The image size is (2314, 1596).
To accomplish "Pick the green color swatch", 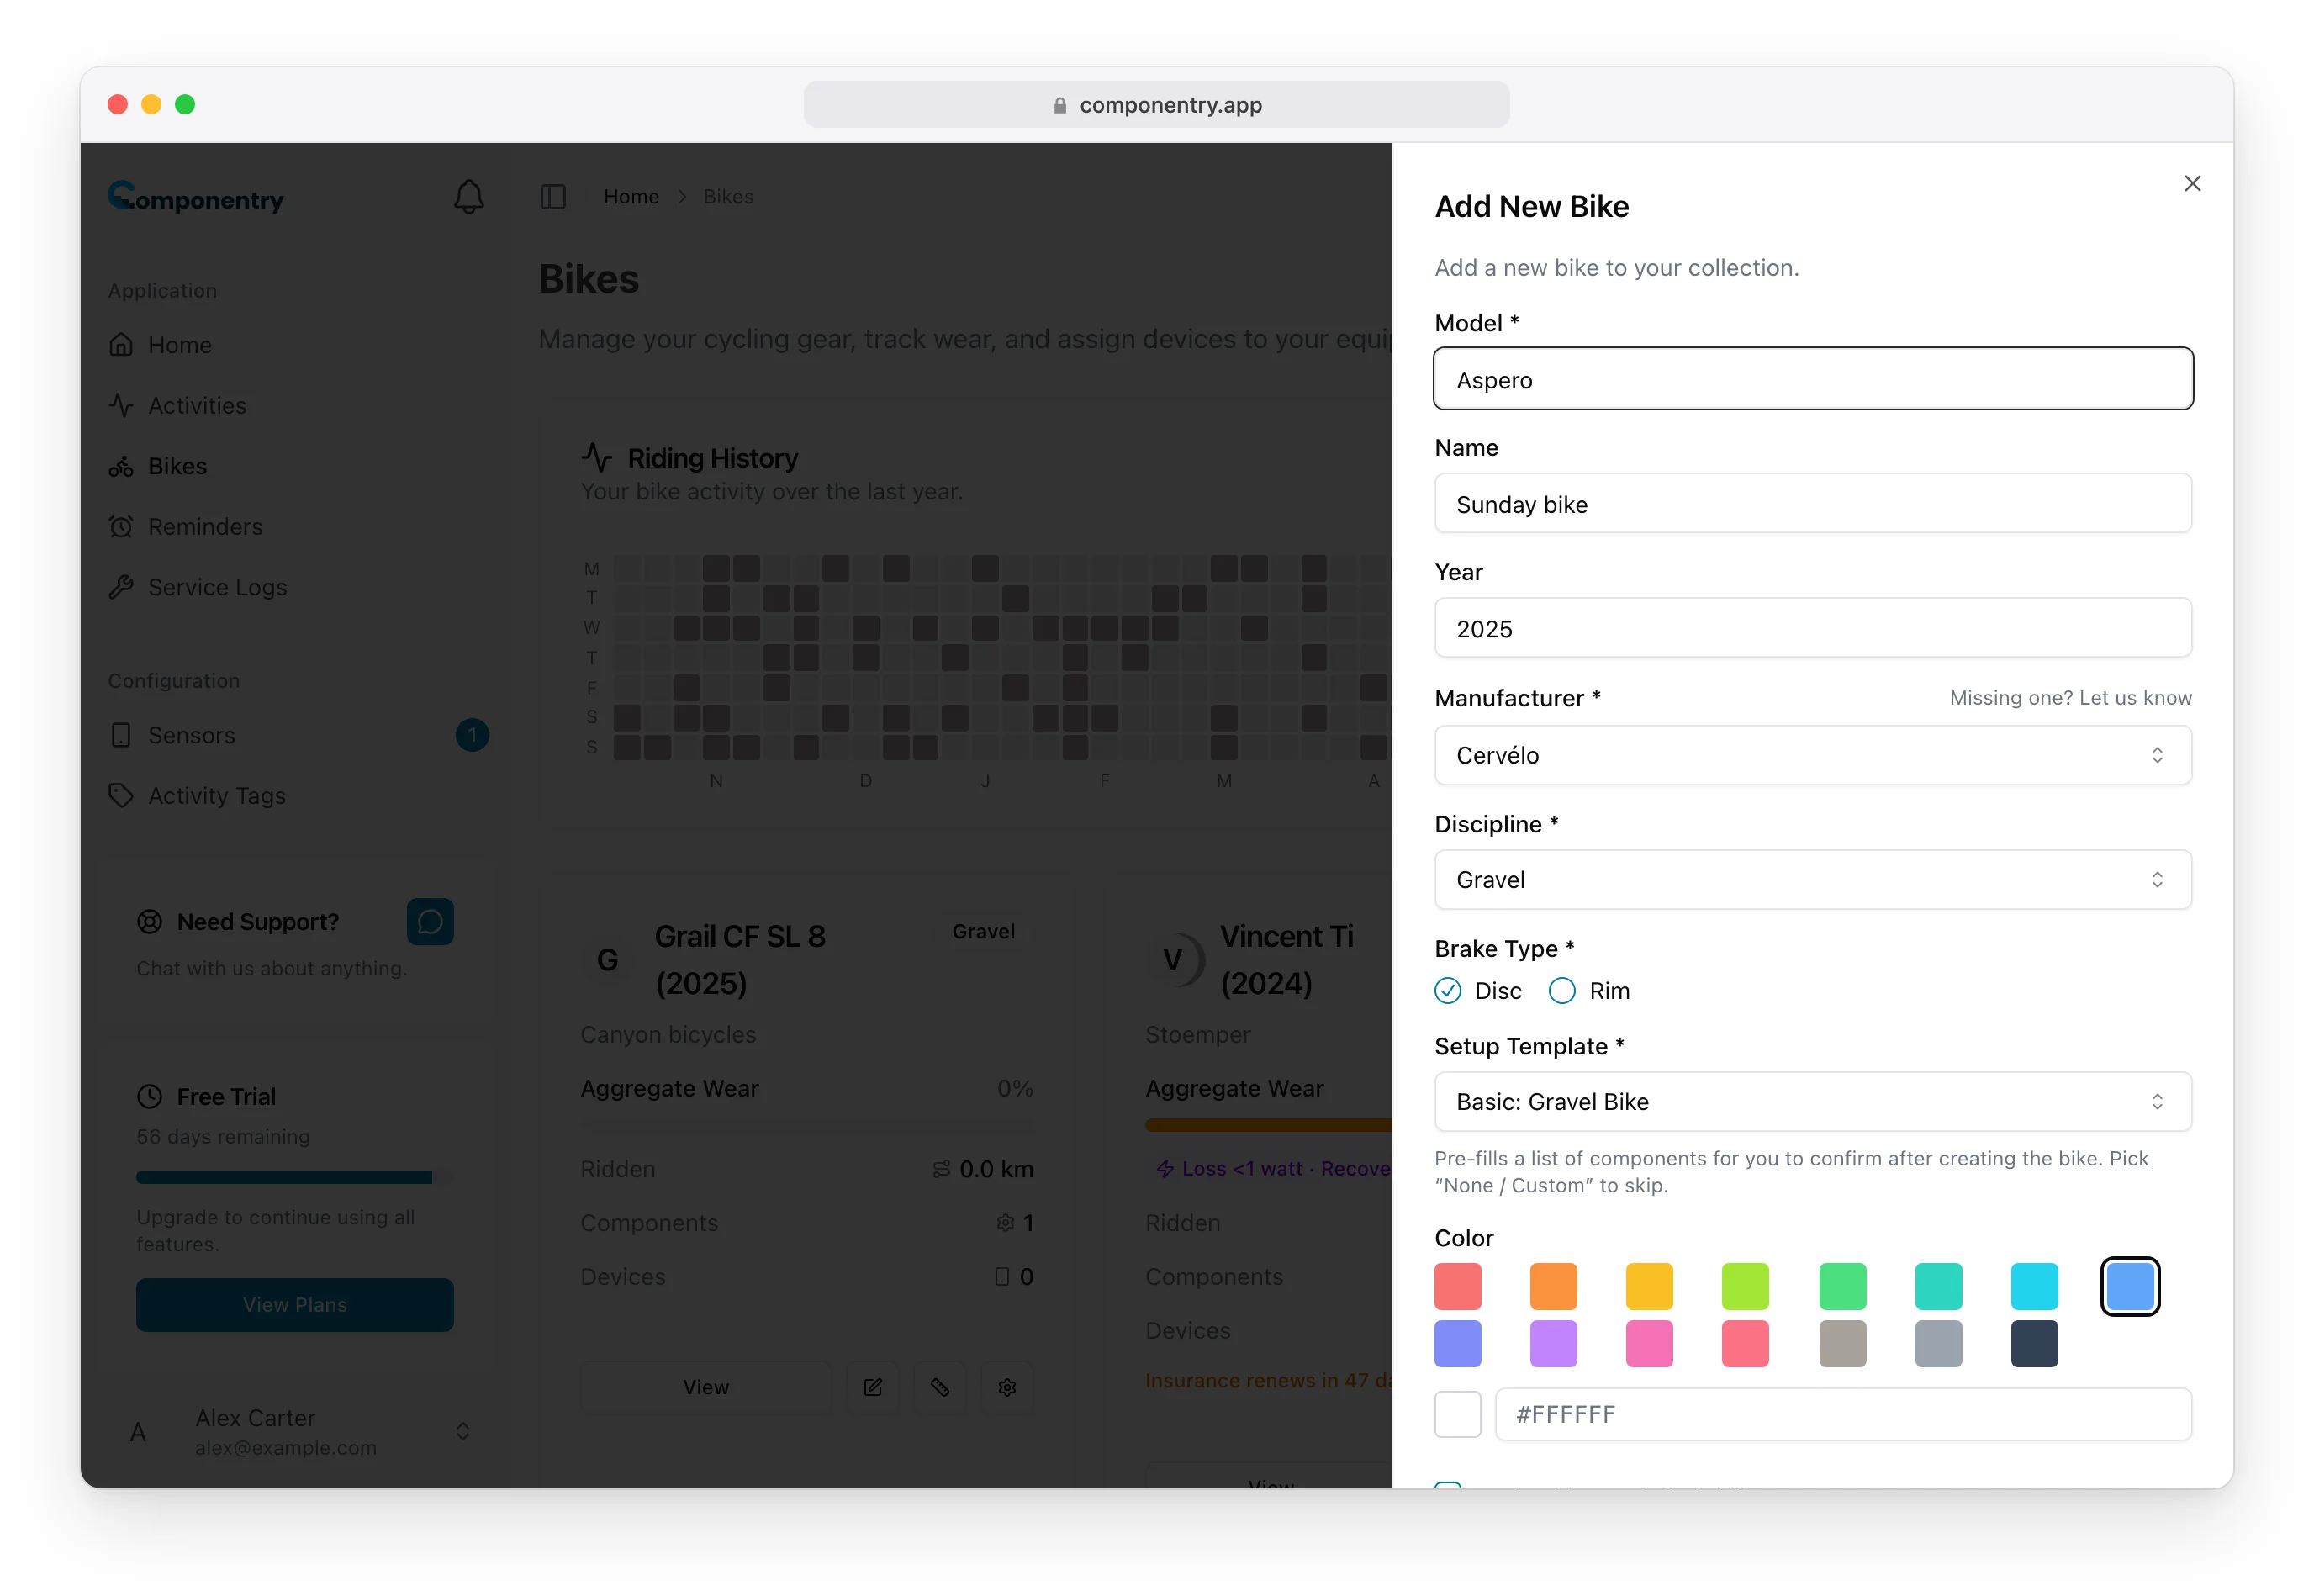I will pyautogui.click(x=1842, y=1287).
